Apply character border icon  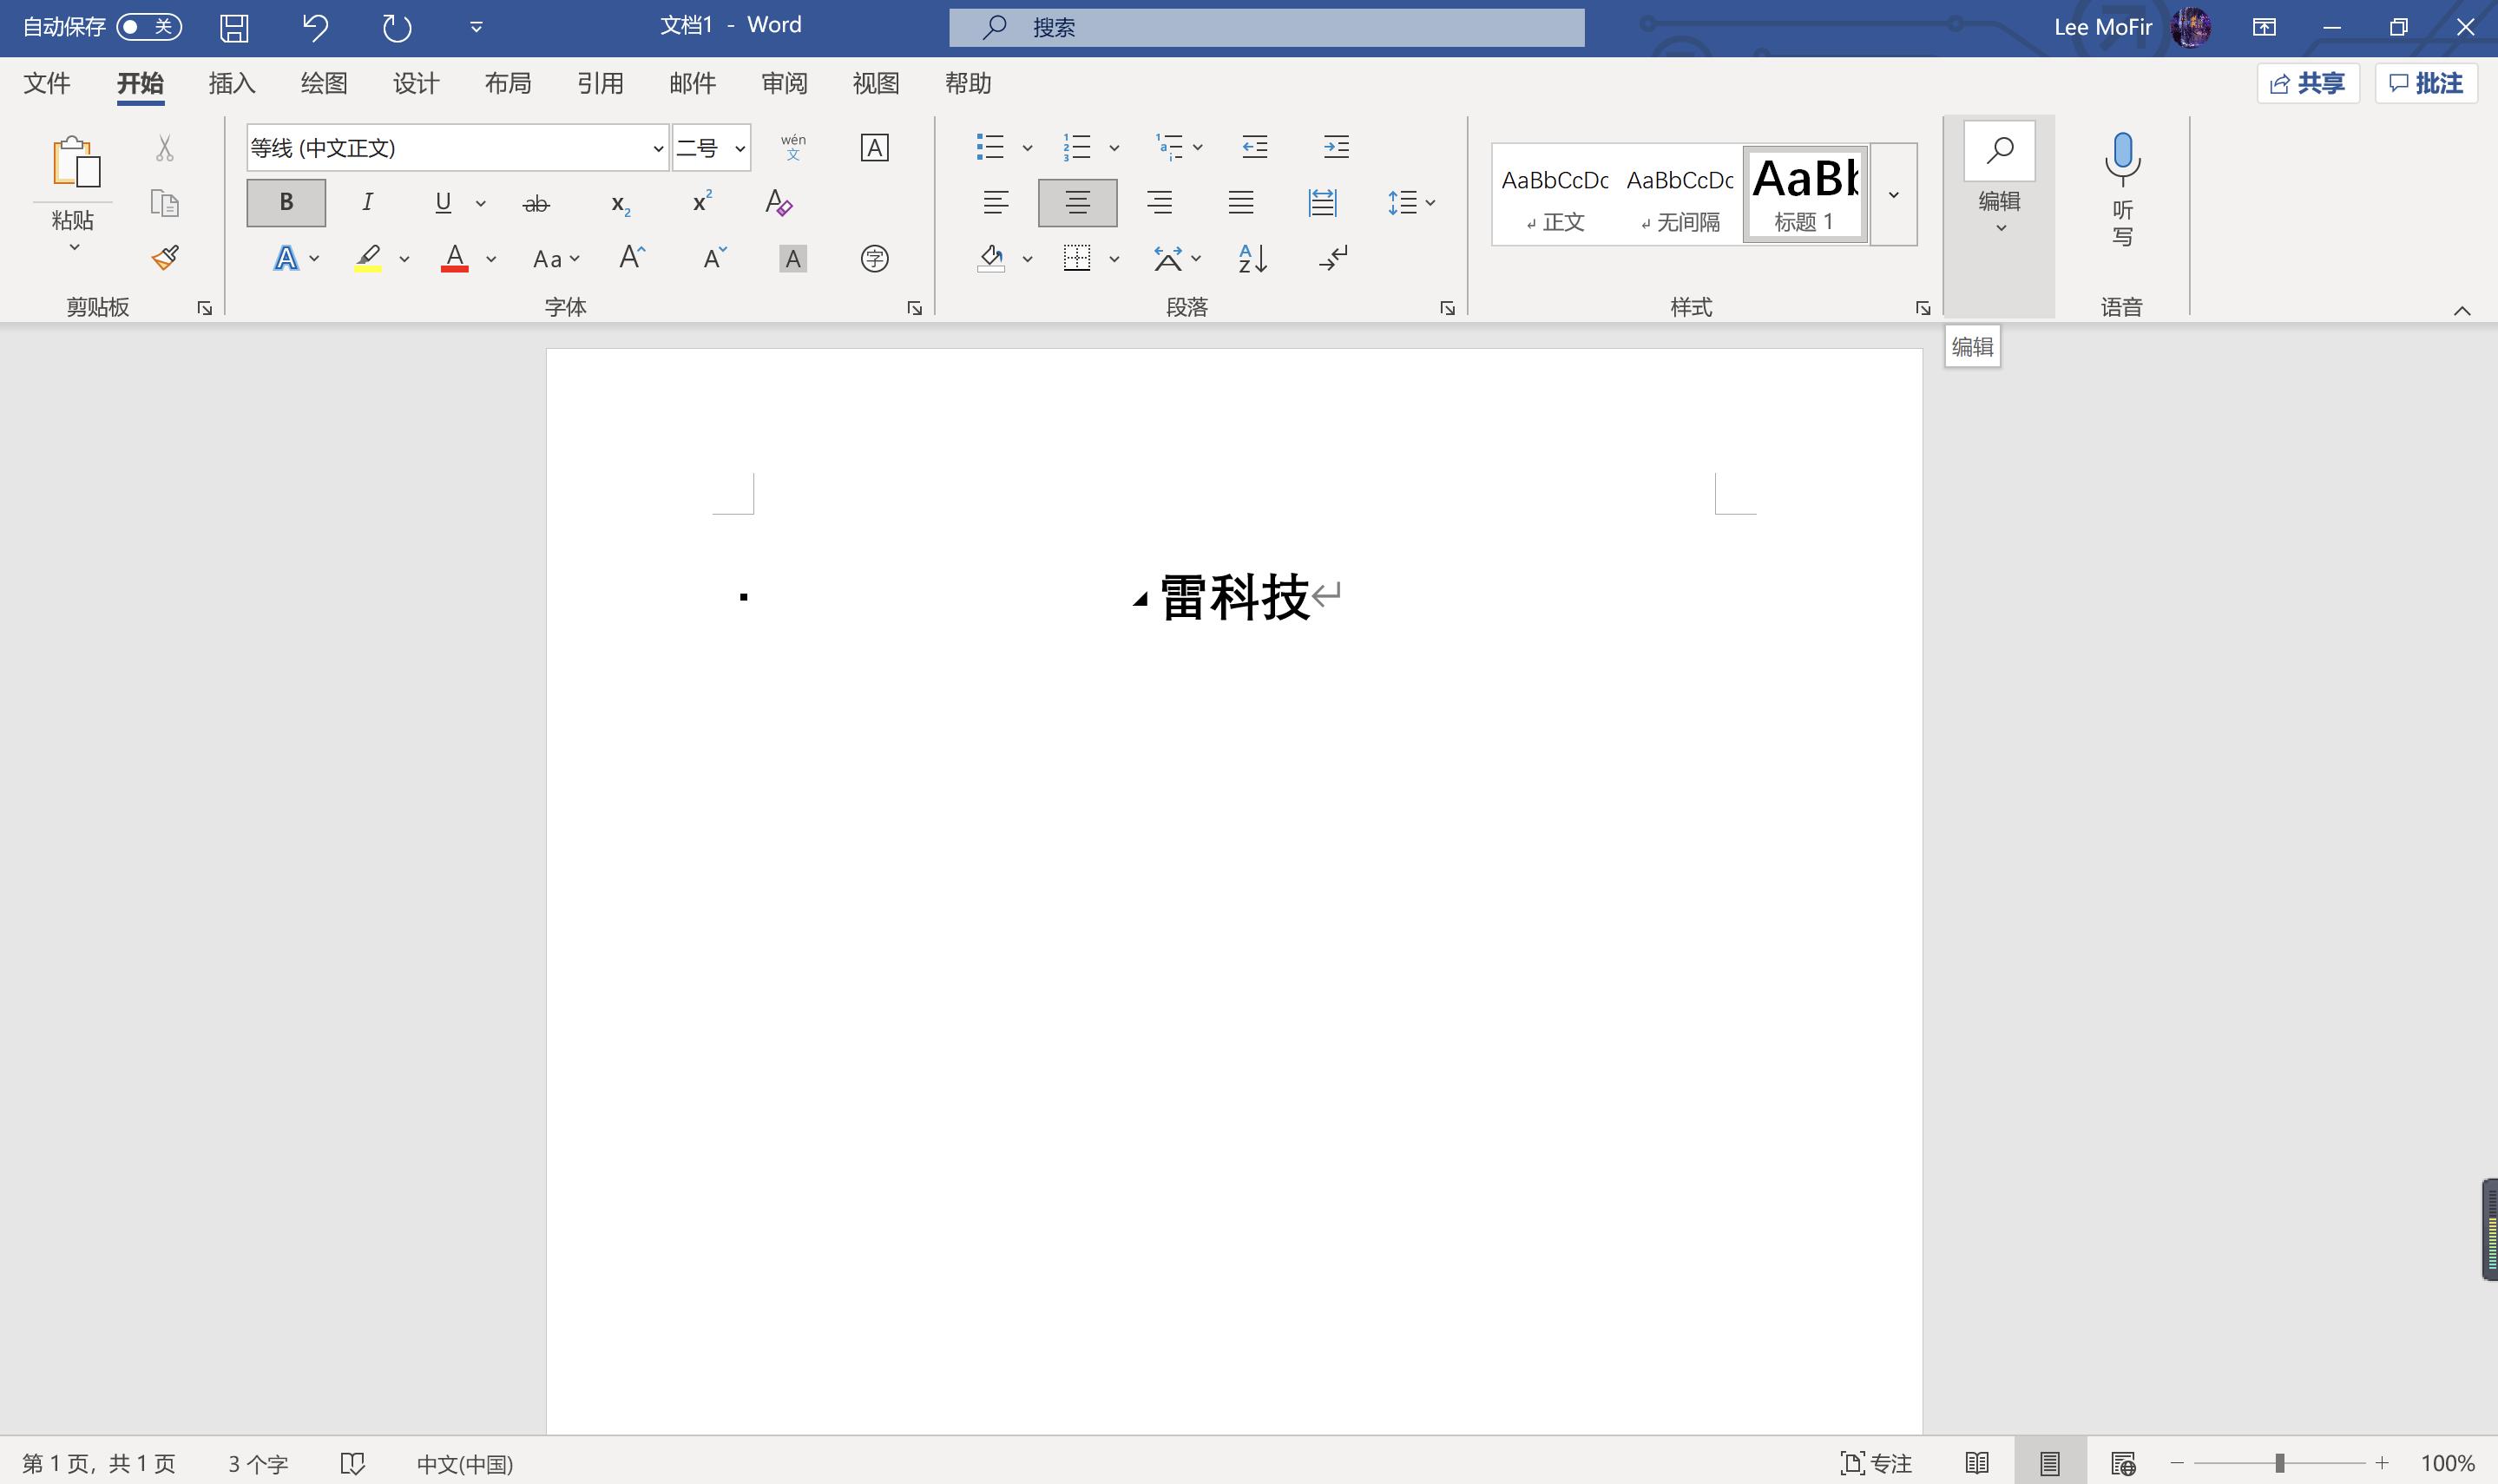[x=874, y=147]
